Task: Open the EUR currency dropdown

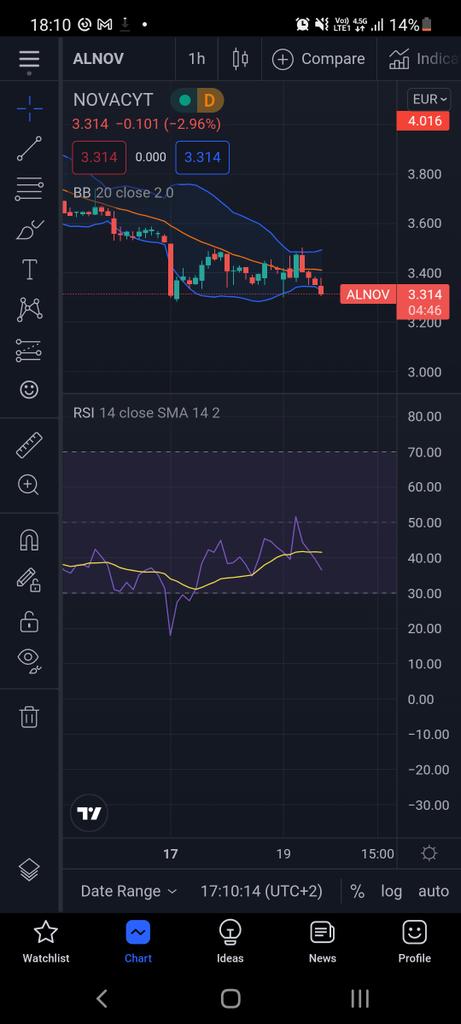Action: (x=428, y=99)
